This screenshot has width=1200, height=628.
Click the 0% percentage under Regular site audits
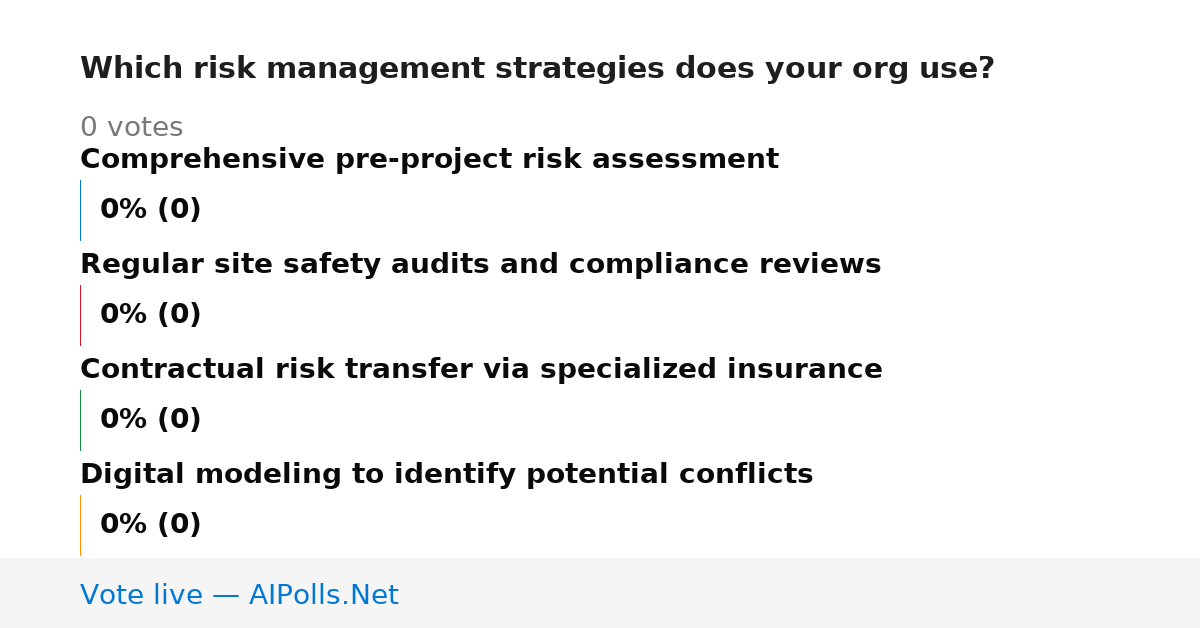click(123, 315)
